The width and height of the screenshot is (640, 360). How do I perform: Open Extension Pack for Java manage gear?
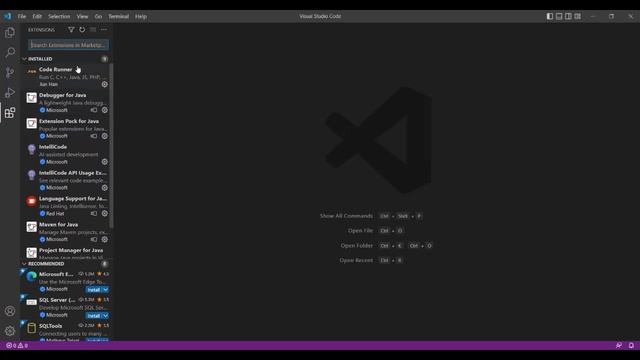(x=104, y=136)
